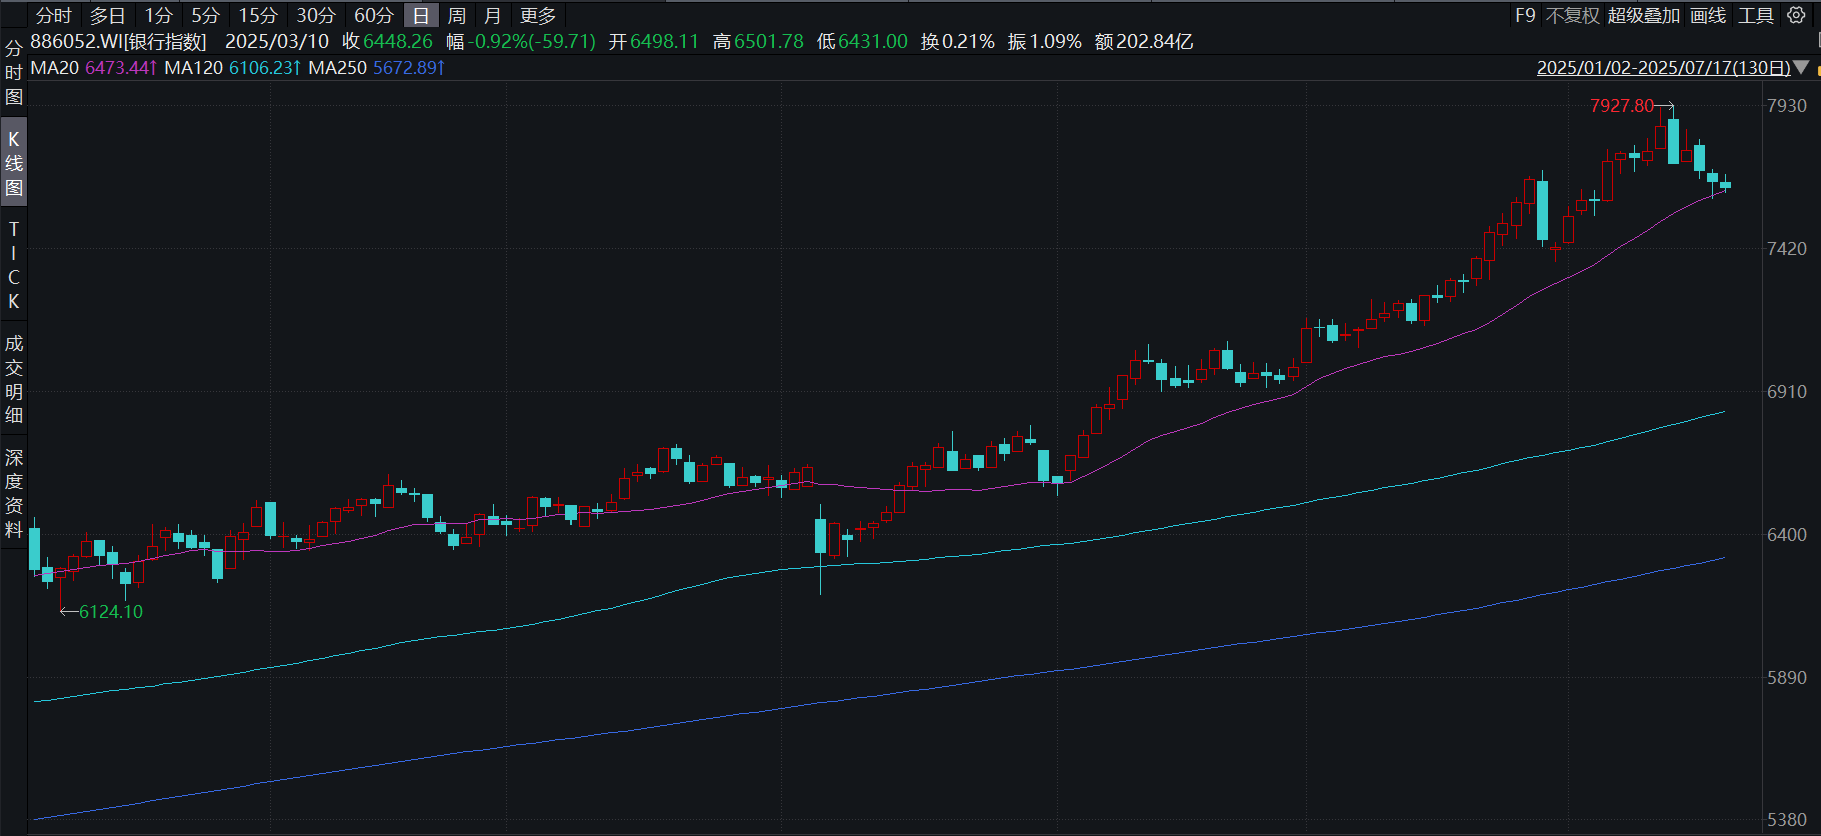Open the 更多 periods menu
Viewport: 1821px width, 836px height.
point(538,15)
